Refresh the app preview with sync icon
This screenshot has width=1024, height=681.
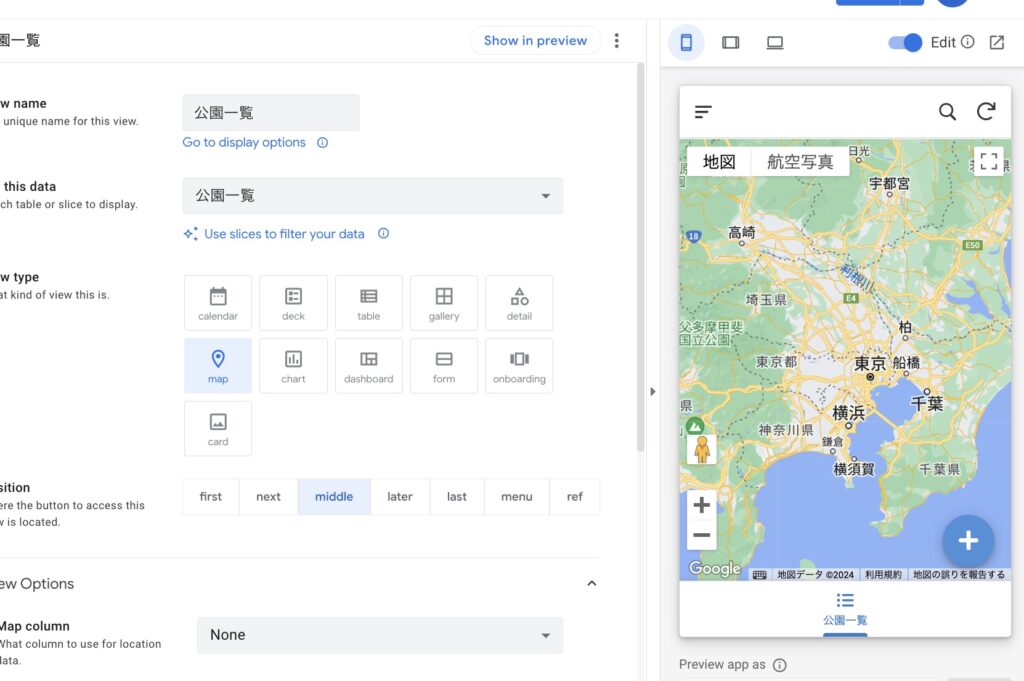coord(986,112)
